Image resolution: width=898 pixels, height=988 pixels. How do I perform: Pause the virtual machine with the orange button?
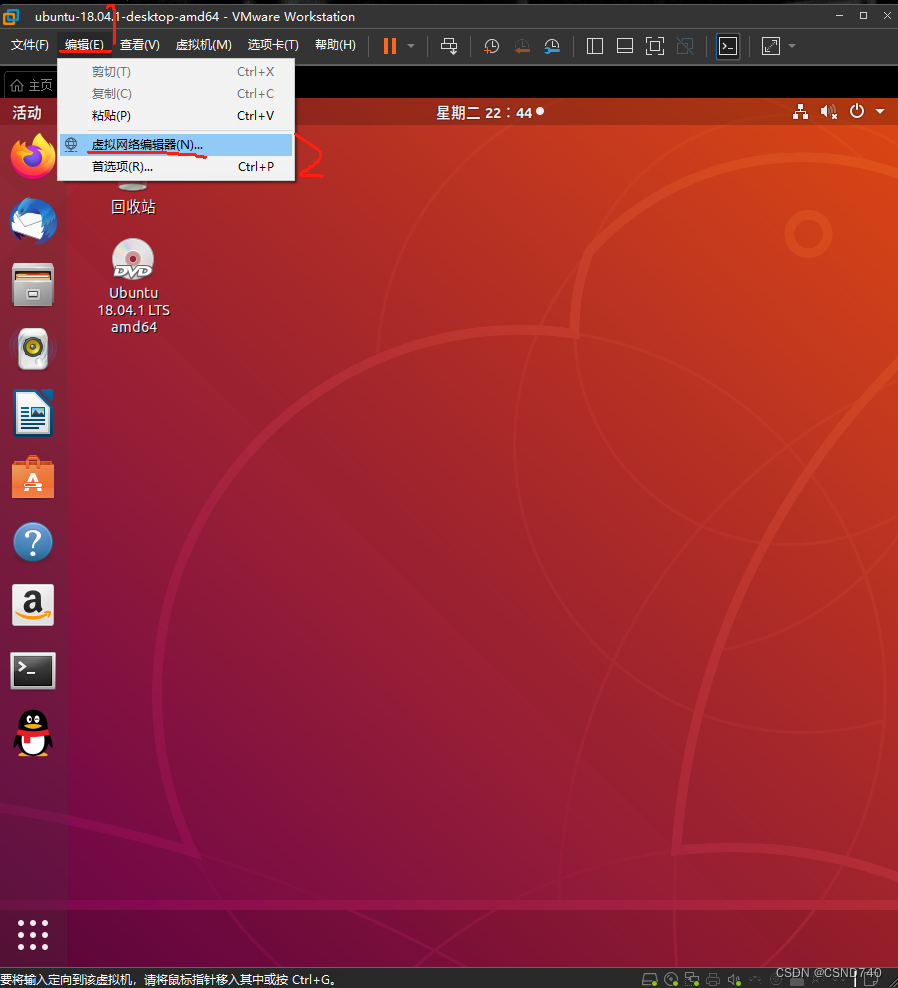389,46
